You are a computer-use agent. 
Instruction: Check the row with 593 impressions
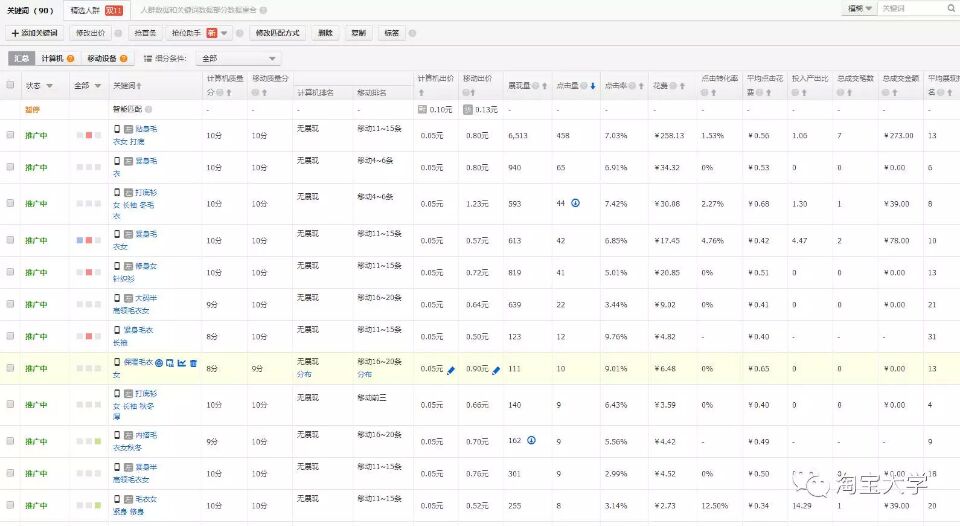coord(10,203)
